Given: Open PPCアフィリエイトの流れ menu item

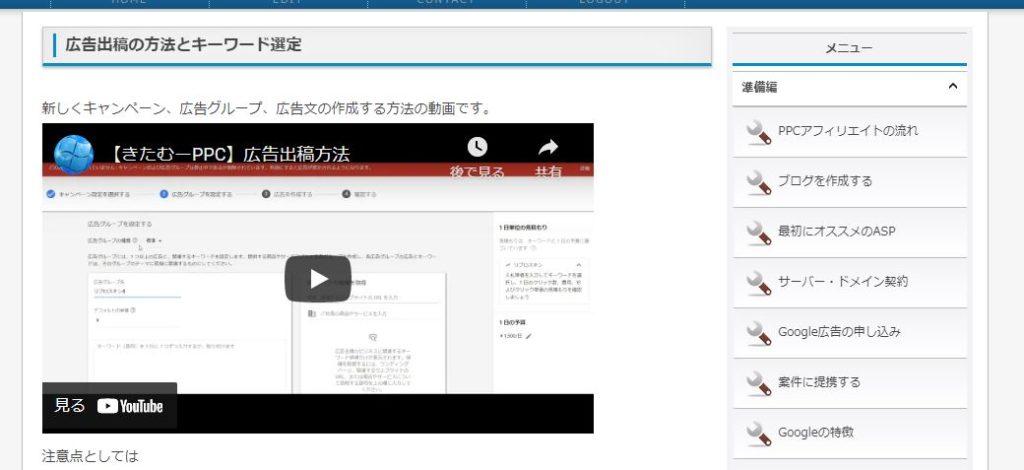Looking at the screenshot, I should coord(847,130).
